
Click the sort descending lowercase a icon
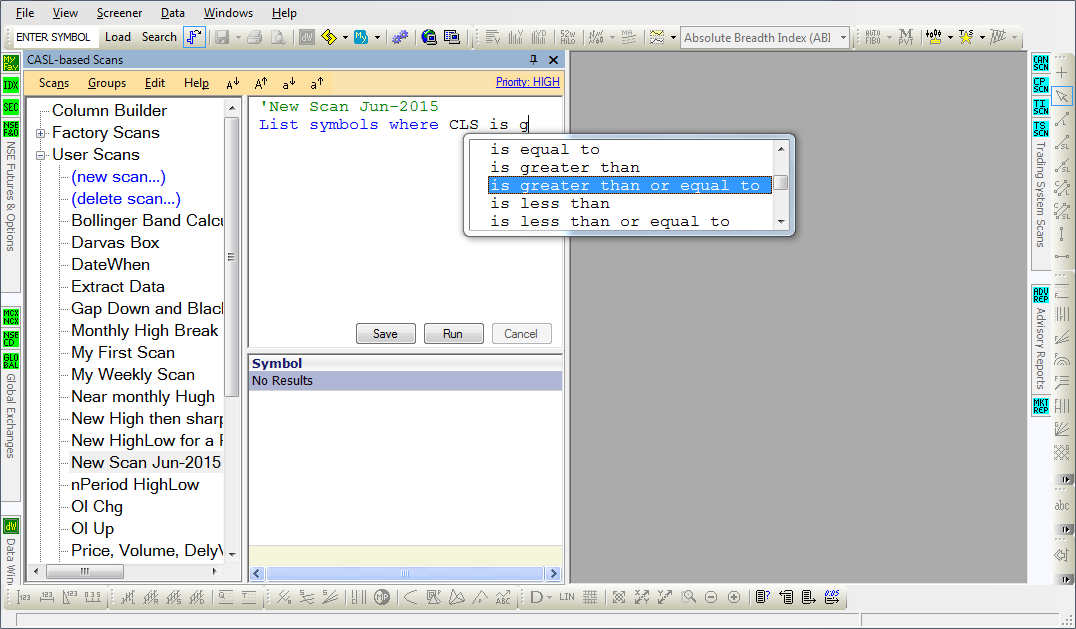[289, 84]
